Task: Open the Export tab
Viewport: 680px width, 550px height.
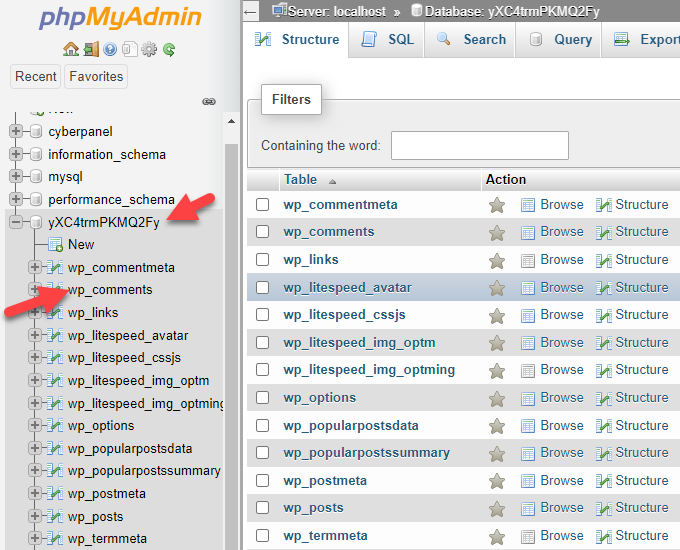Action: tap(642, 39)
